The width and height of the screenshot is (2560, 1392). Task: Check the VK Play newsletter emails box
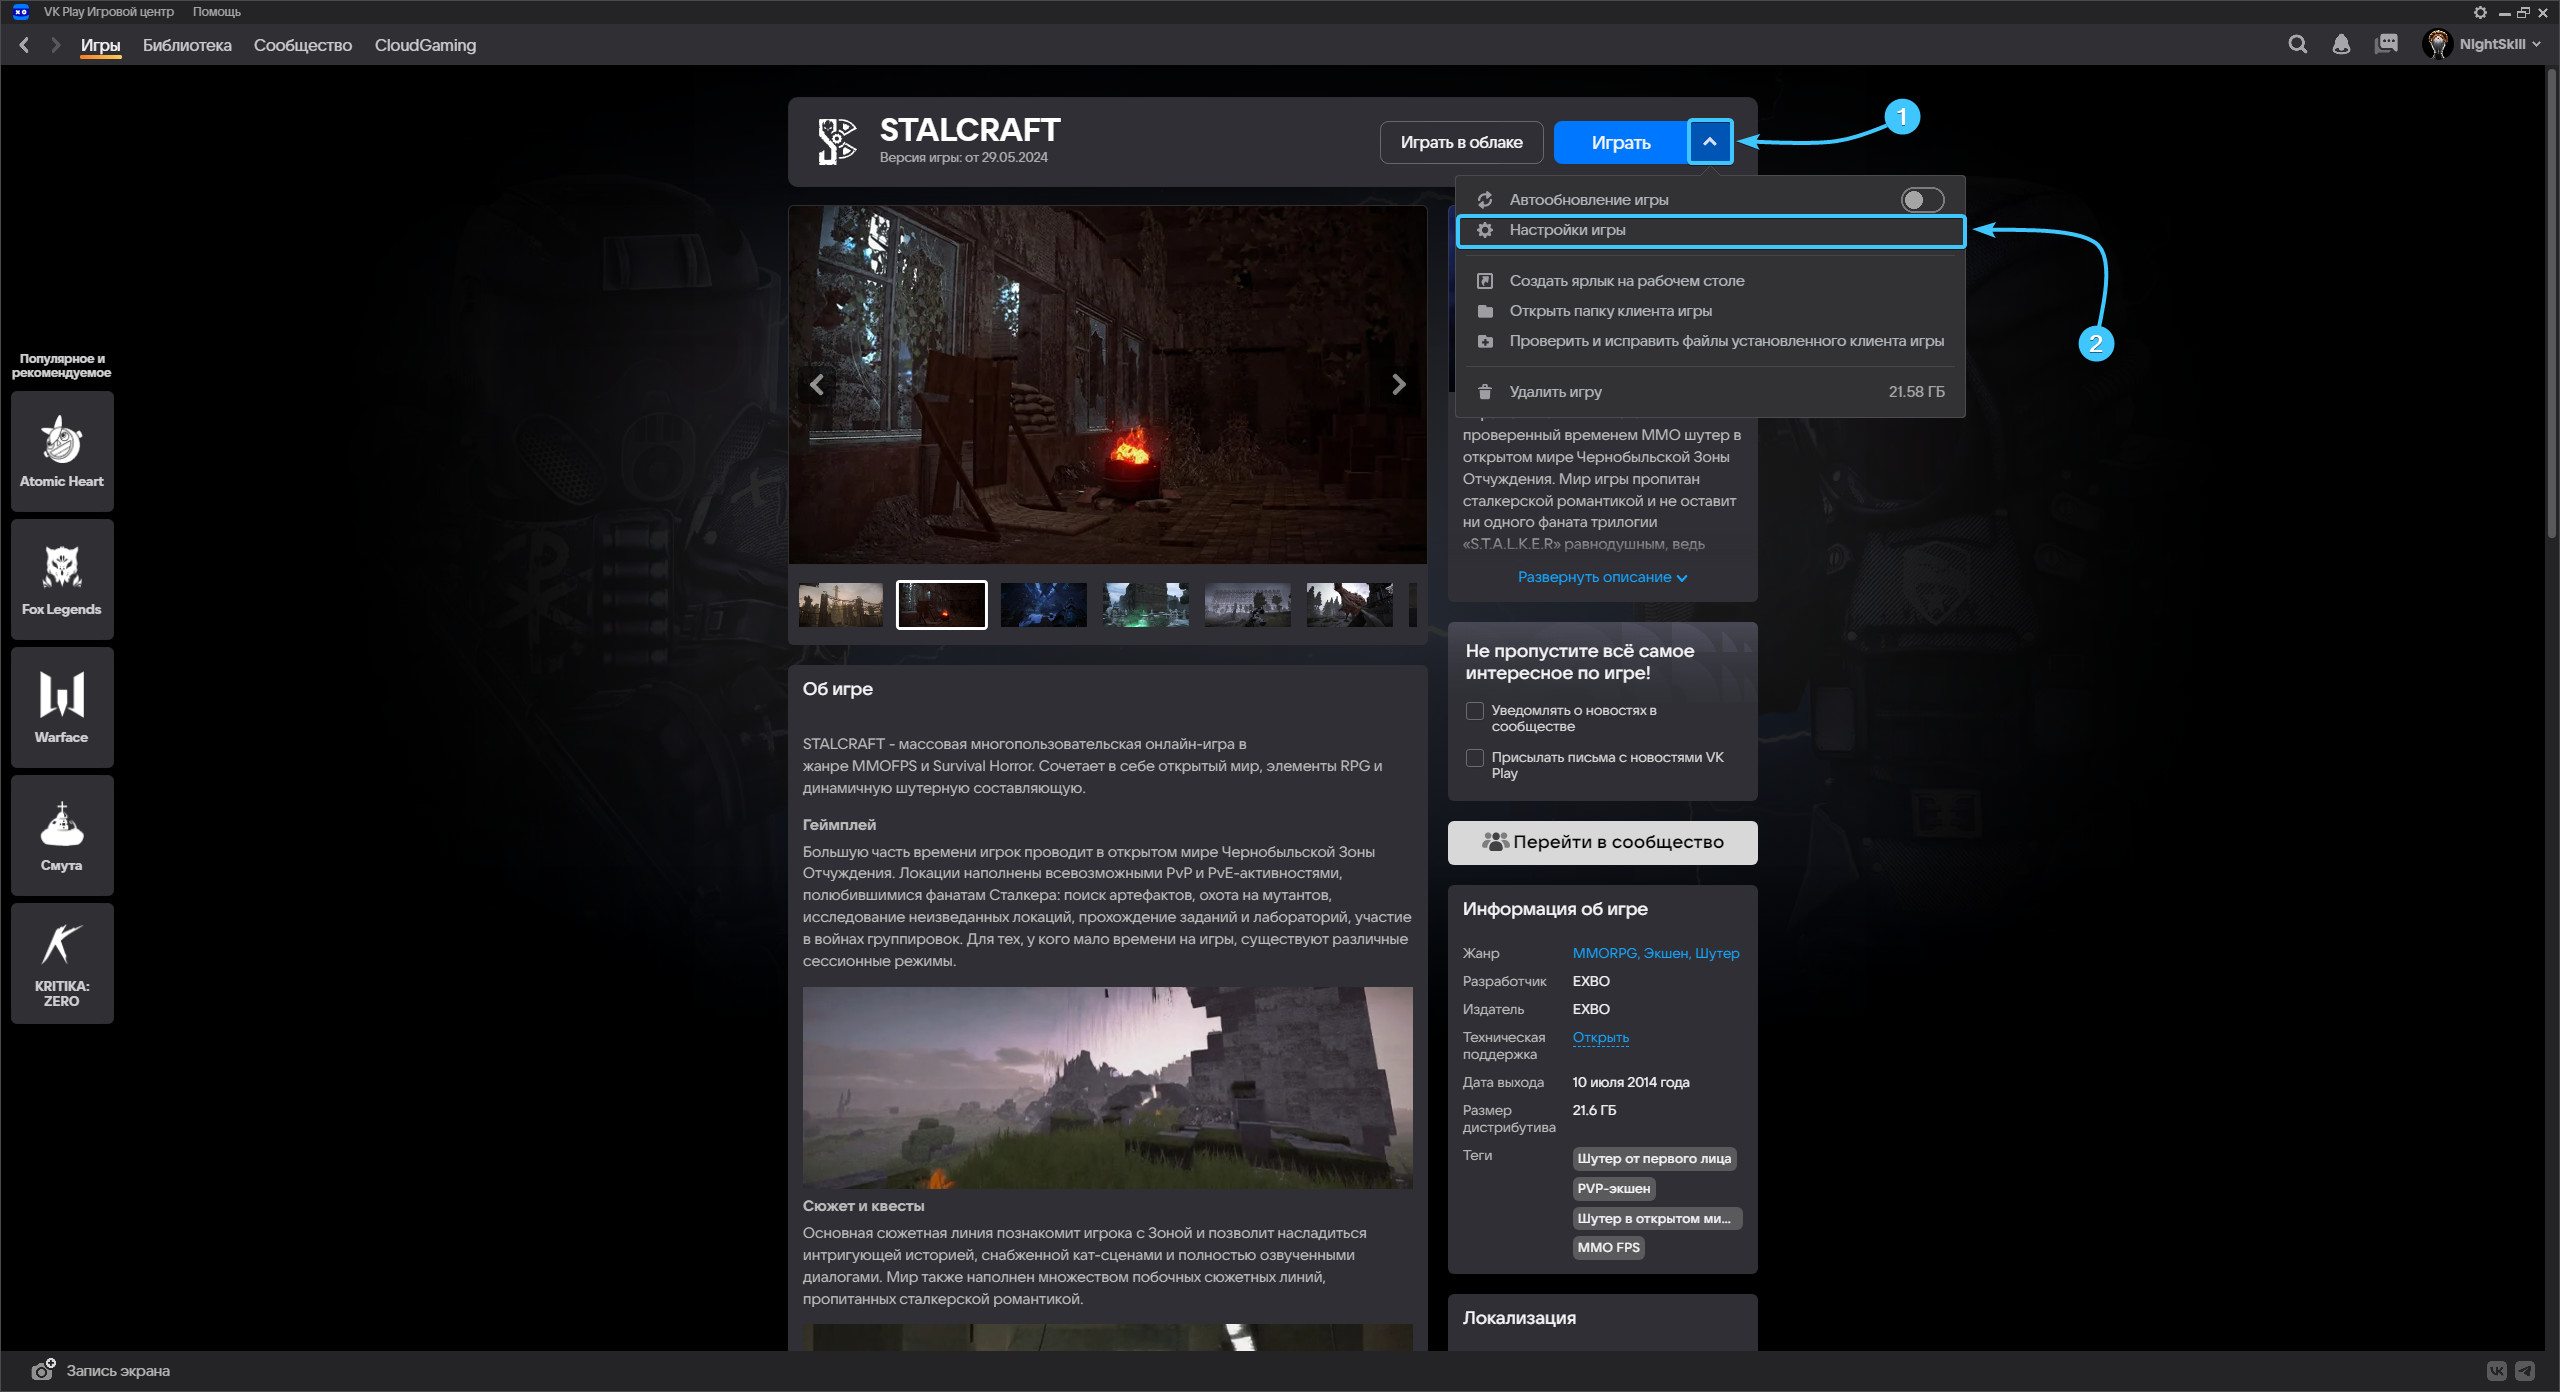1474,758
